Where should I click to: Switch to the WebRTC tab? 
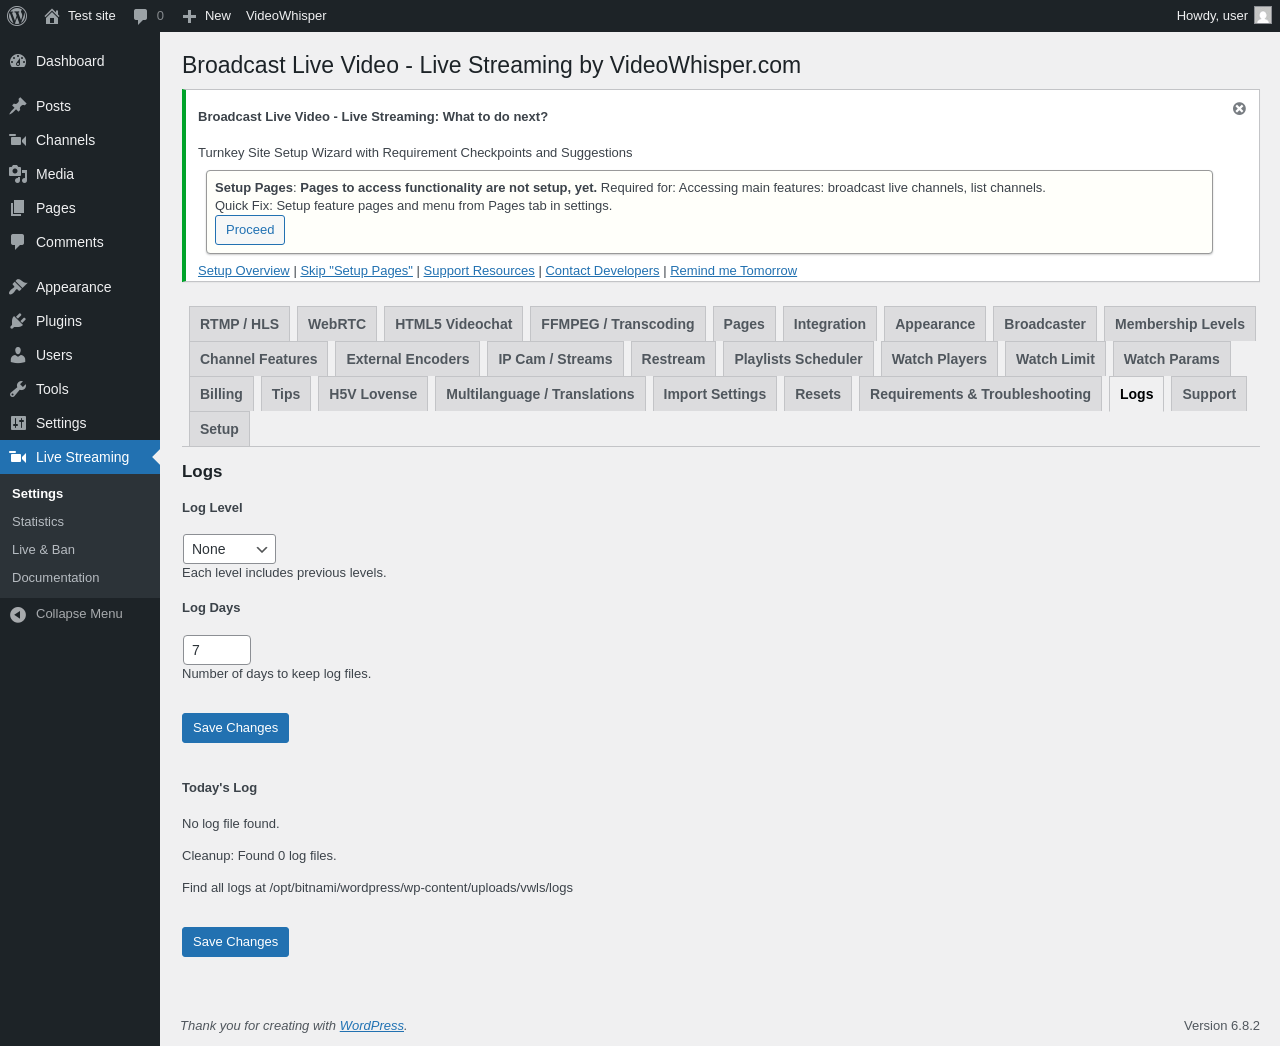[337, 324]
